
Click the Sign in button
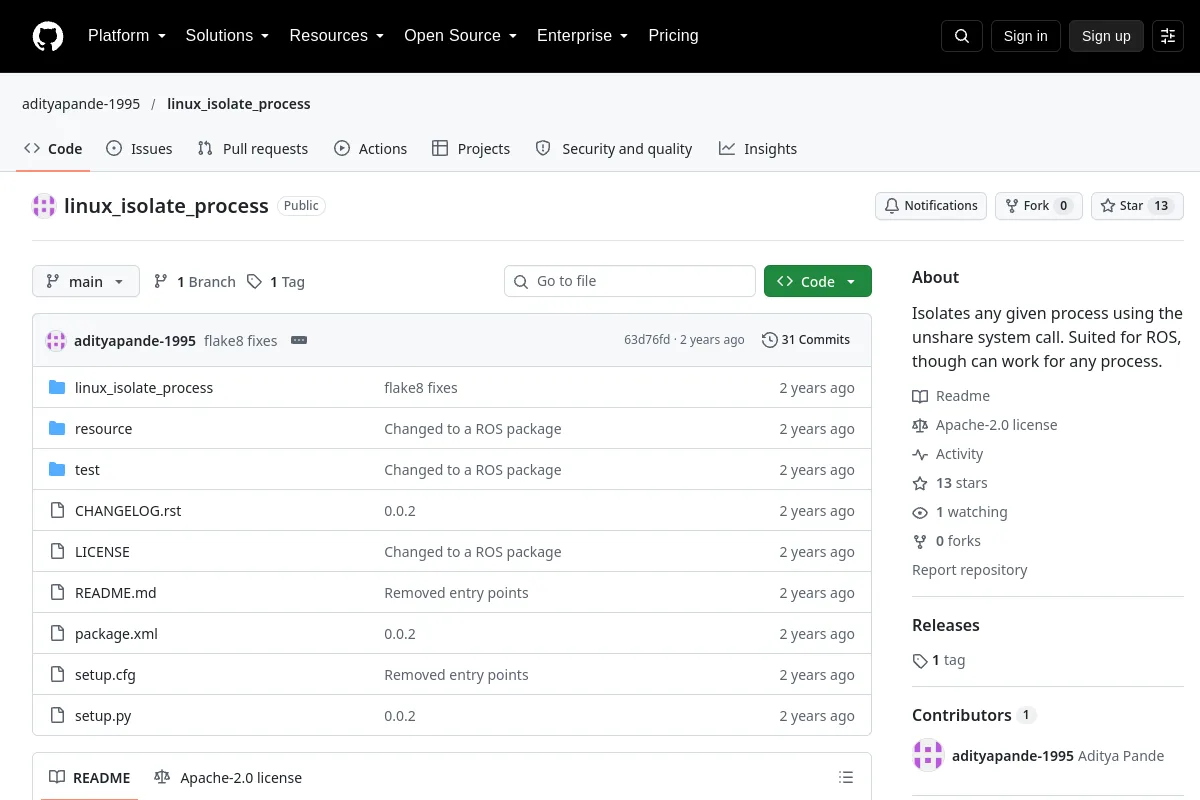pos(1026,36)
